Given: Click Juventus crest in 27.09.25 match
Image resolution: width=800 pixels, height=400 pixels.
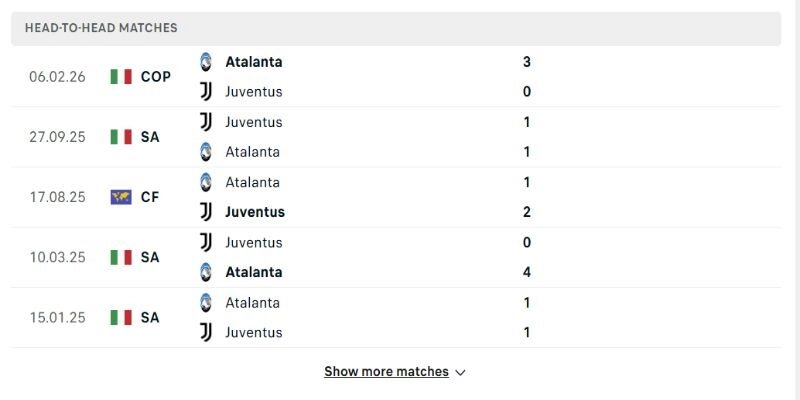Looking at the screenshot, I should pyautogui.click(x=206, y=122).
